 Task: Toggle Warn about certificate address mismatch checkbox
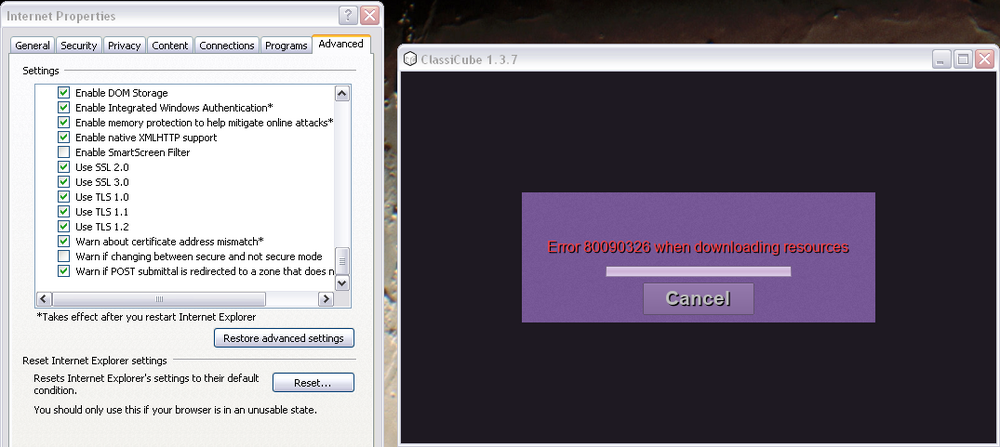[64, 241]
